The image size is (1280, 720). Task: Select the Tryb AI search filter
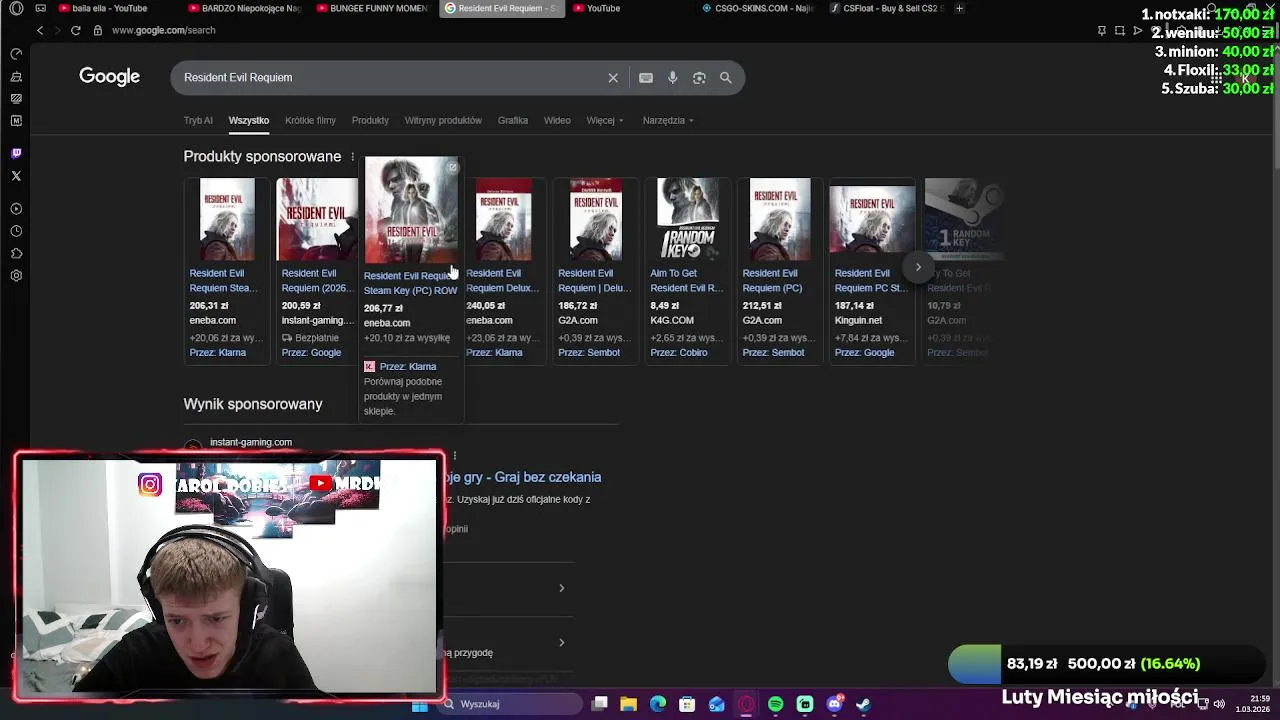tap(198, 120)
